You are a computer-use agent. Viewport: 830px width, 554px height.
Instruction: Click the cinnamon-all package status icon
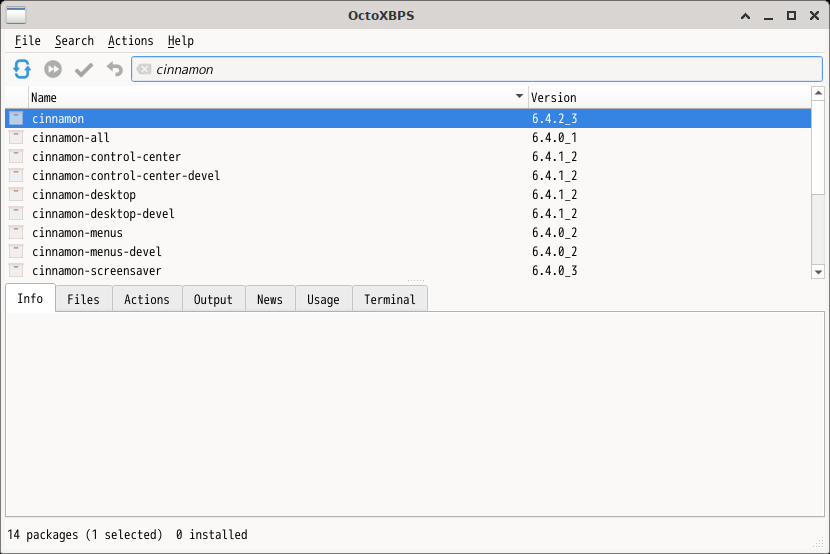pyautogui.click(x=16, y=138)
